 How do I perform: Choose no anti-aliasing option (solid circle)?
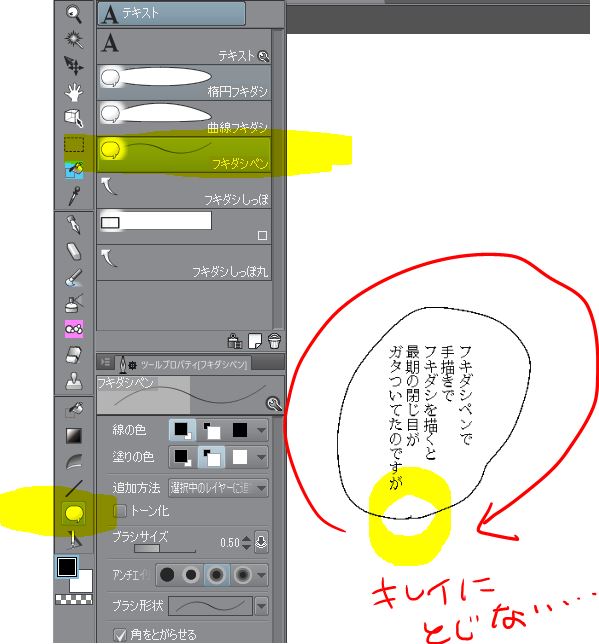point(167,575)
